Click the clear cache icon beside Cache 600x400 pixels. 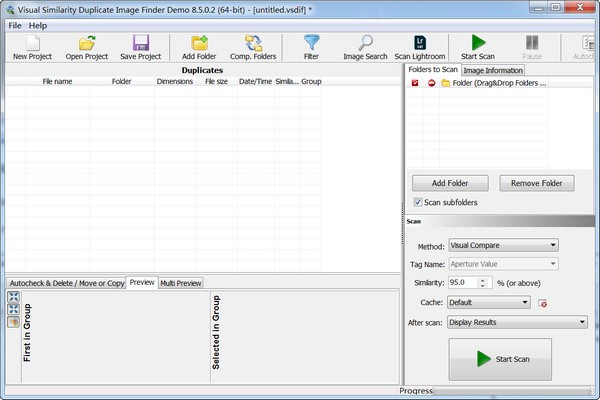tap(543, 303)
